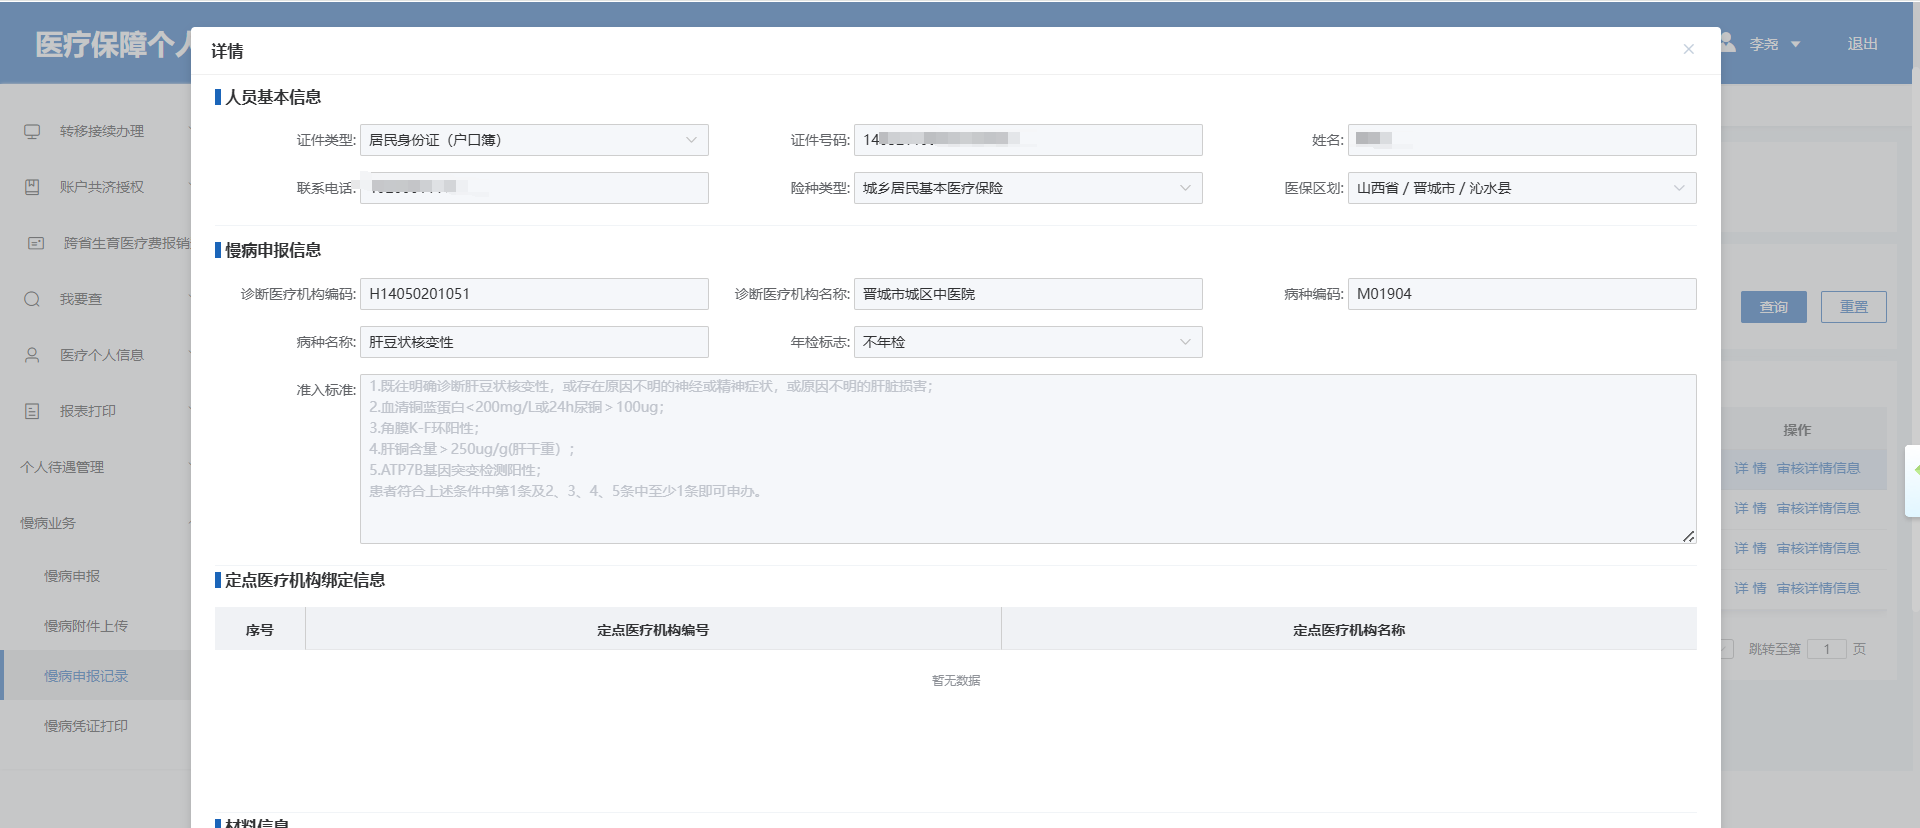Click the 跳转至第 page number input
Image resolution: width=1920 pixels, height=828 pixels.
pyautogui.click(x=1826, y=649)
